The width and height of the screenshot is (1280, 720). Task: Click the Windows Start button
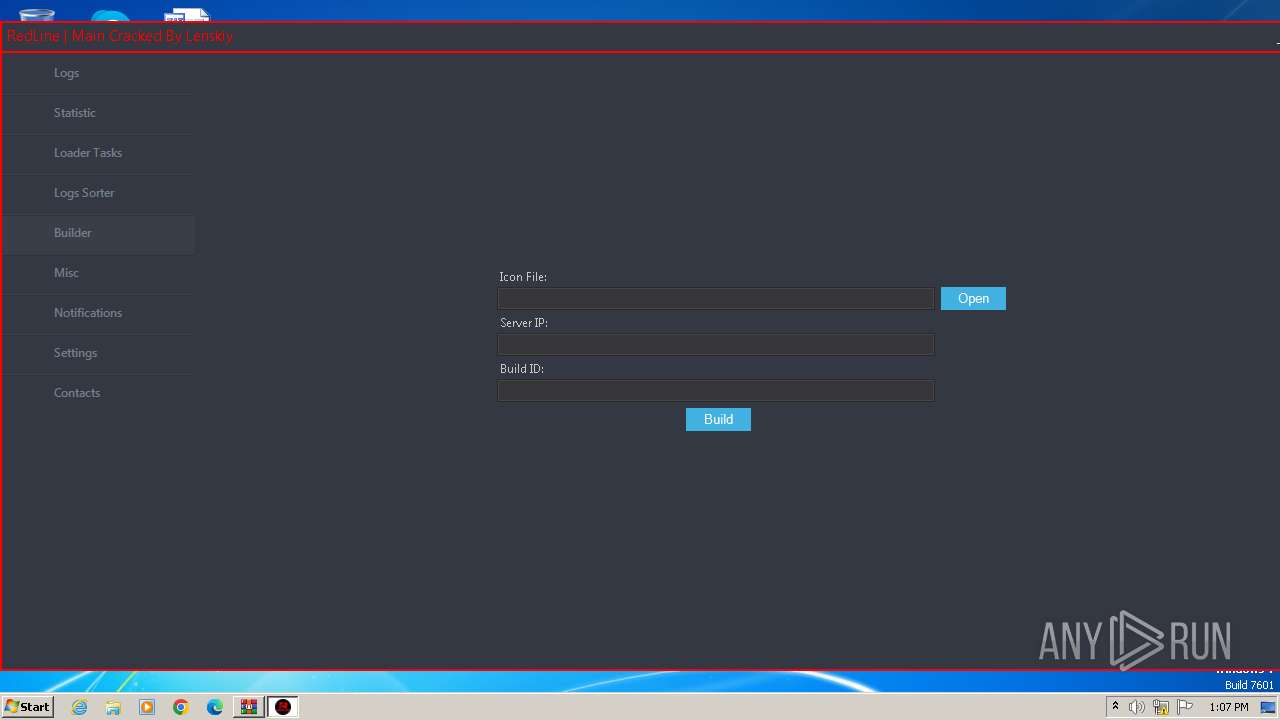click(x=27, y=706)
